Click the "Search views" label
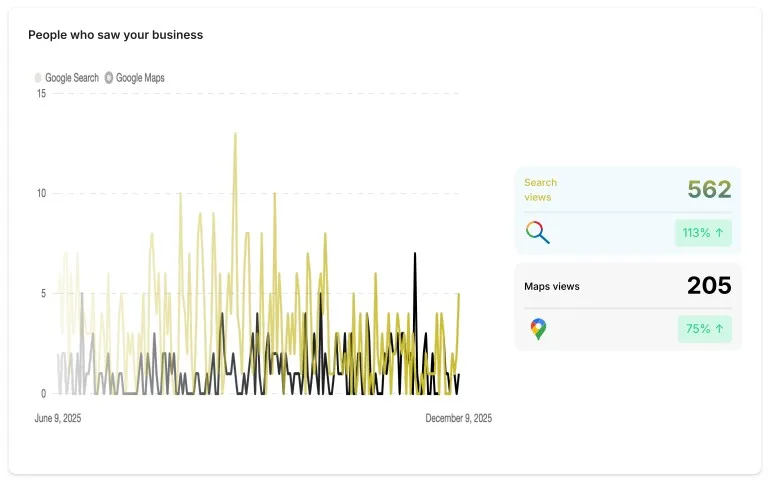Viewport: 770px width, 483px height. pos(541,190)
